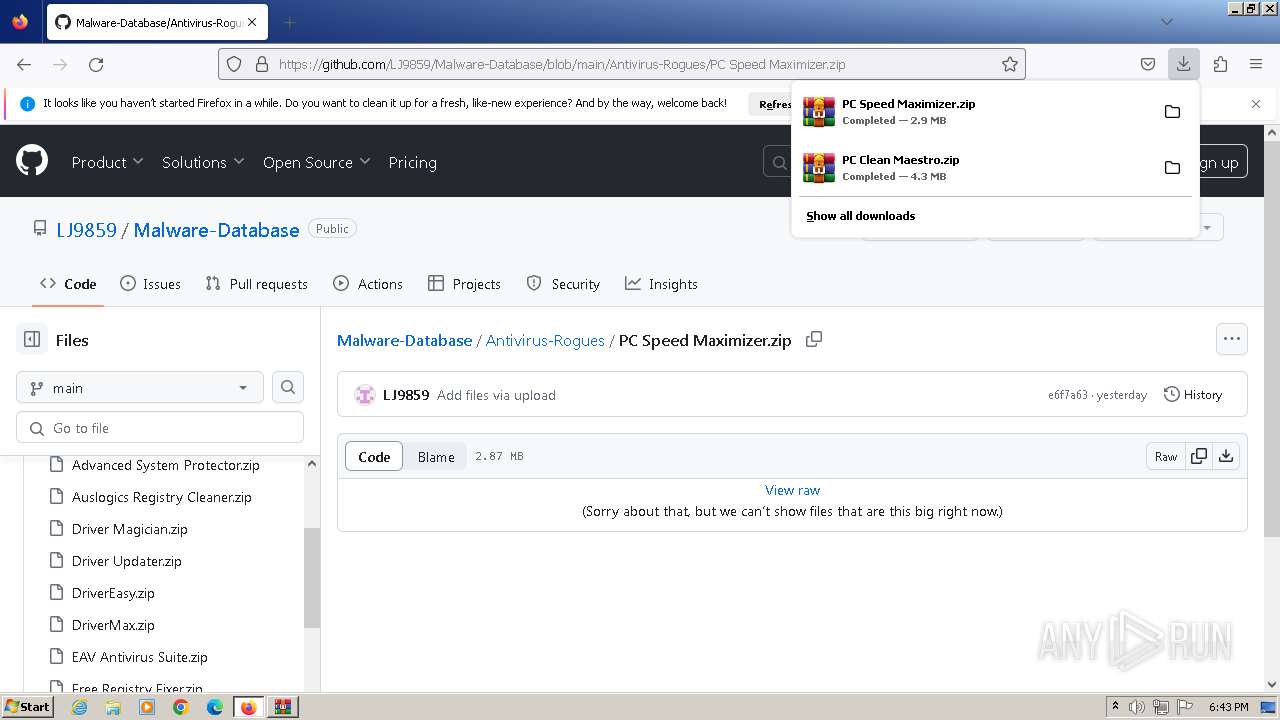The image size is (1280, 720).
Task: Dismiss the Firefox refresh notification bar
Action: click(1256, 104)
